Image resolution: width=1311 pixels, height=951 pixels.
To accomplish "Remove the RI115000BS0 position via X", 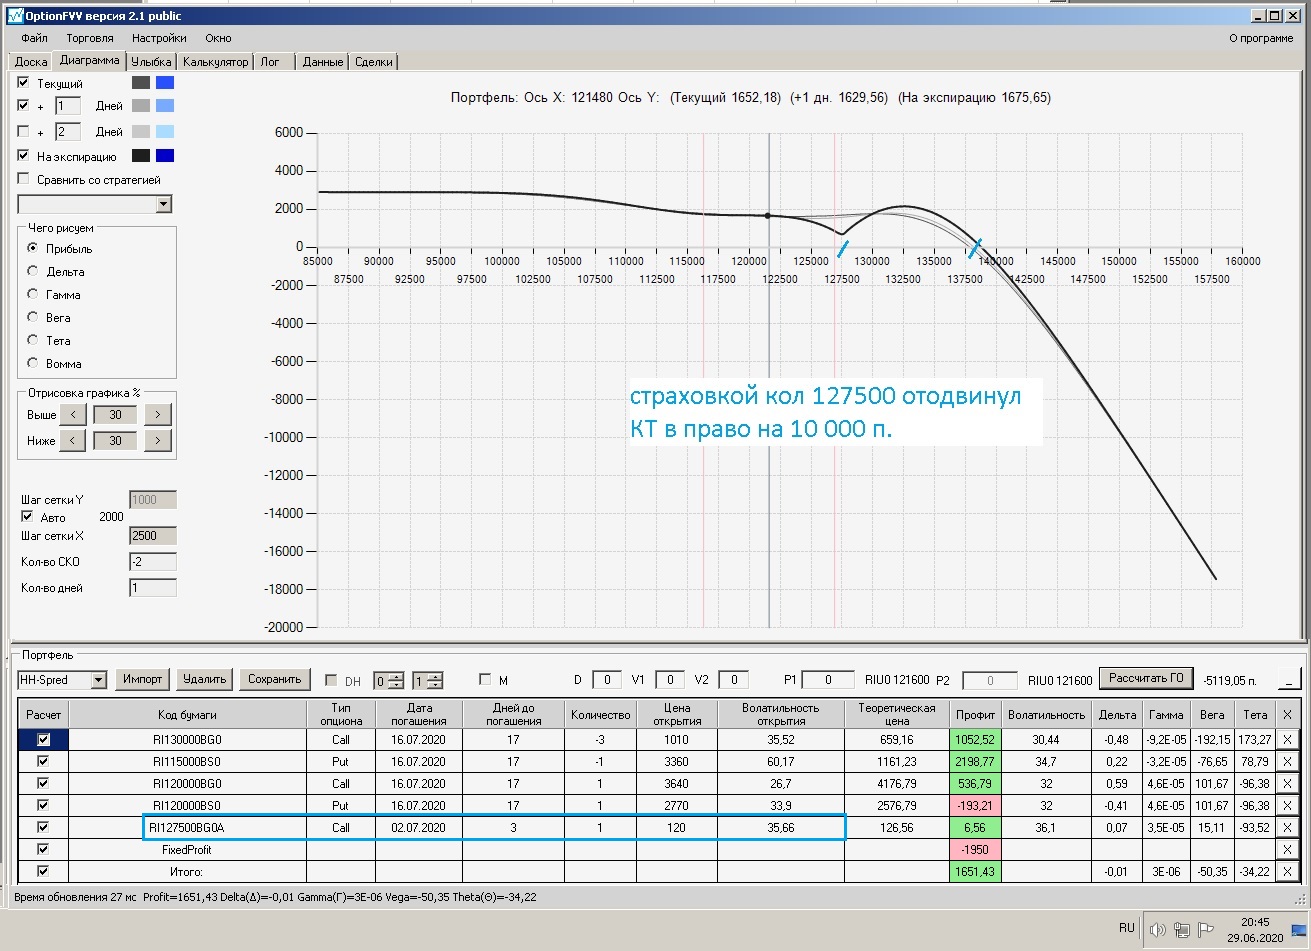I will coord(1287,762).
